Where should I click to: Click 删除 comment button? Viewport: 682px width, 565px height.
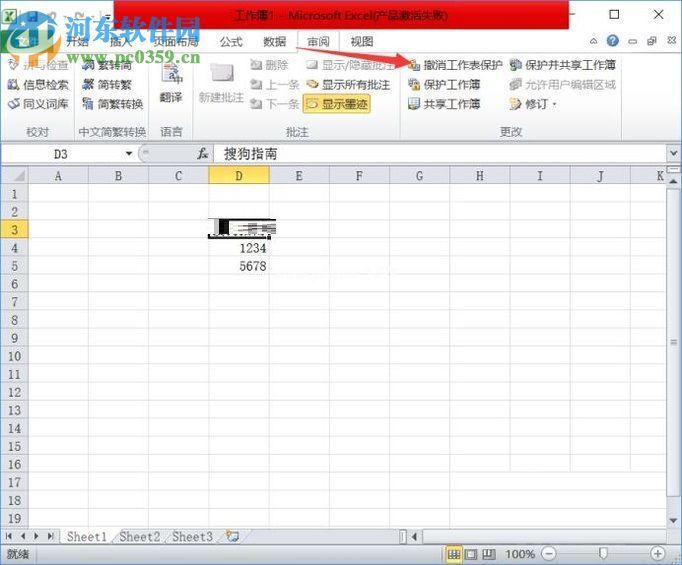point(269,65)
